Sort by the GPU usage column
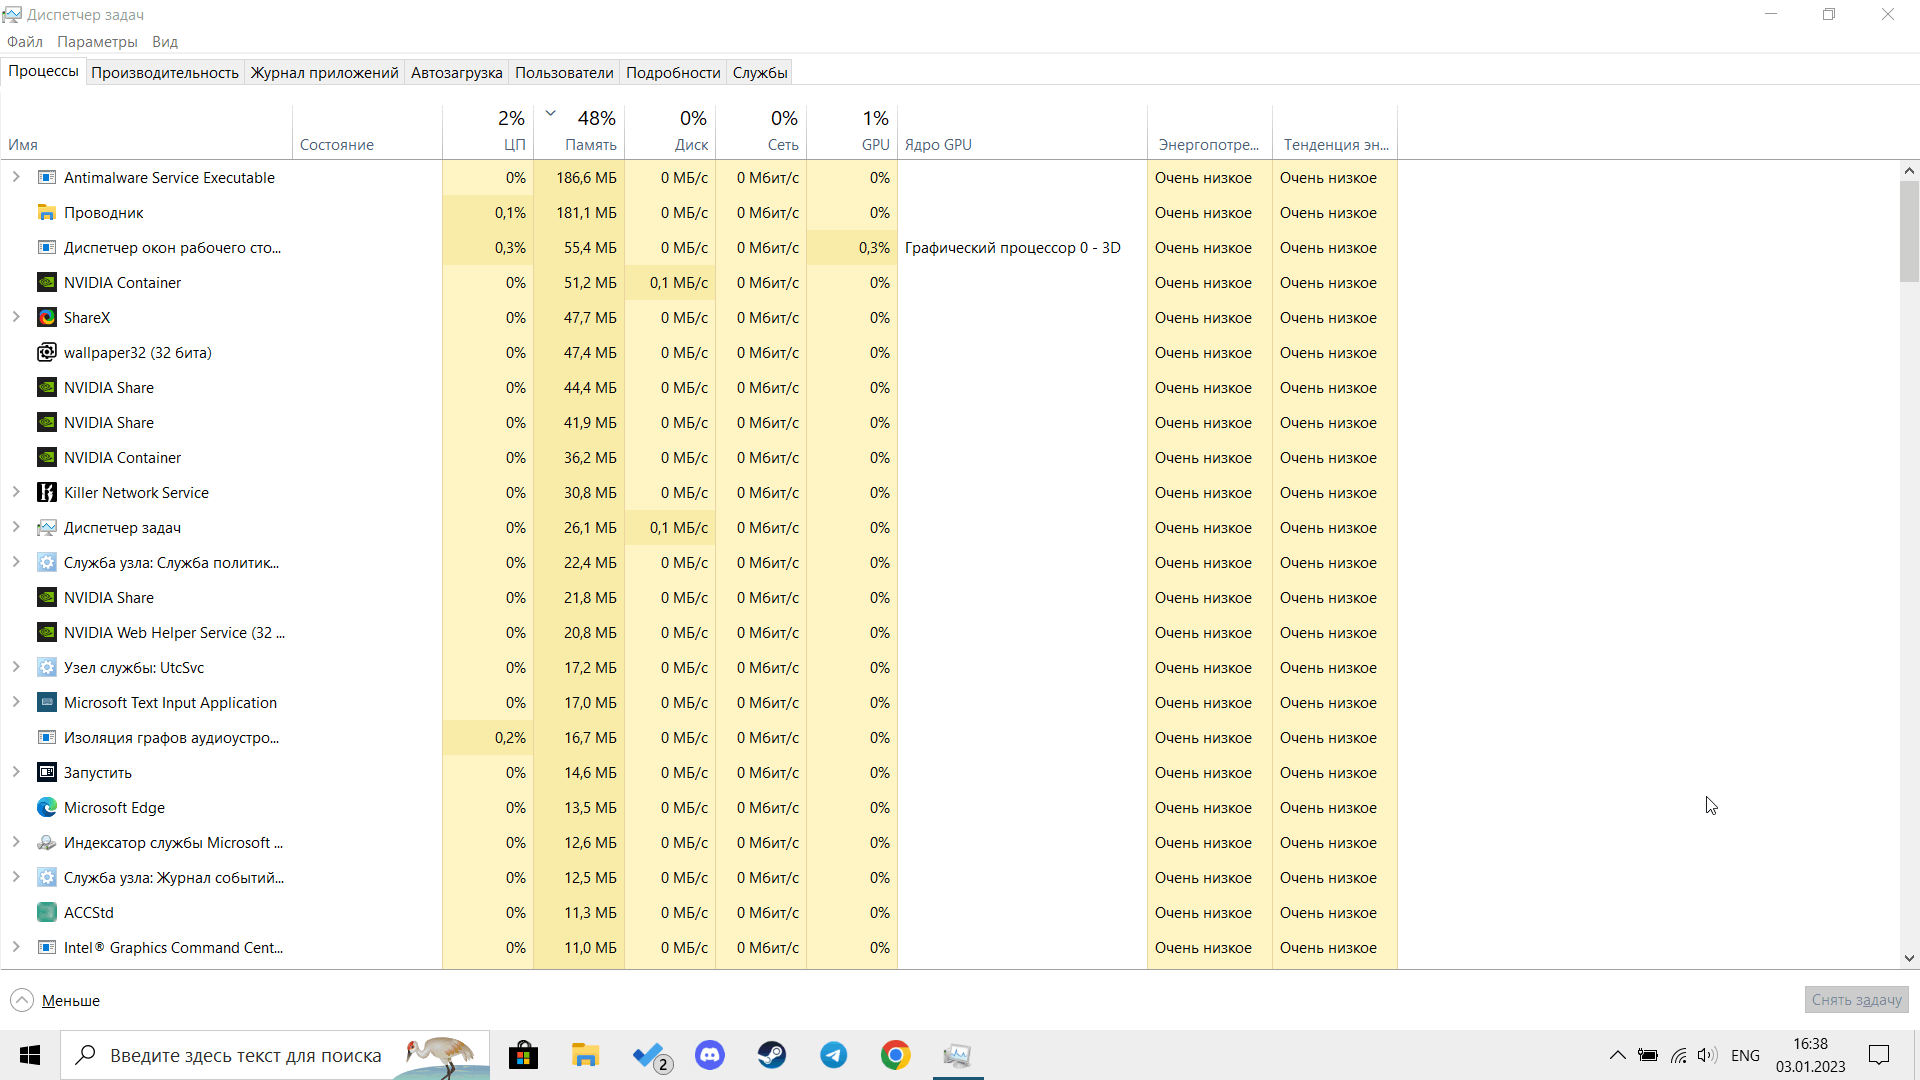 [x=852, y=131]
